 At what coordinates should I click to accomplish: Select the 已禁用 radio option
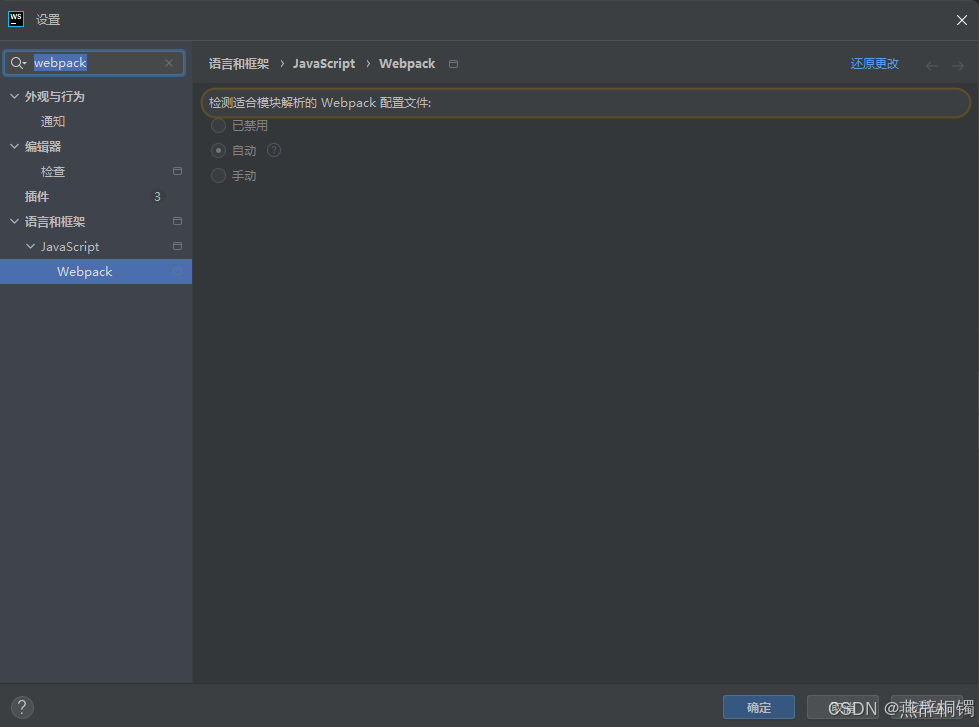218,126
